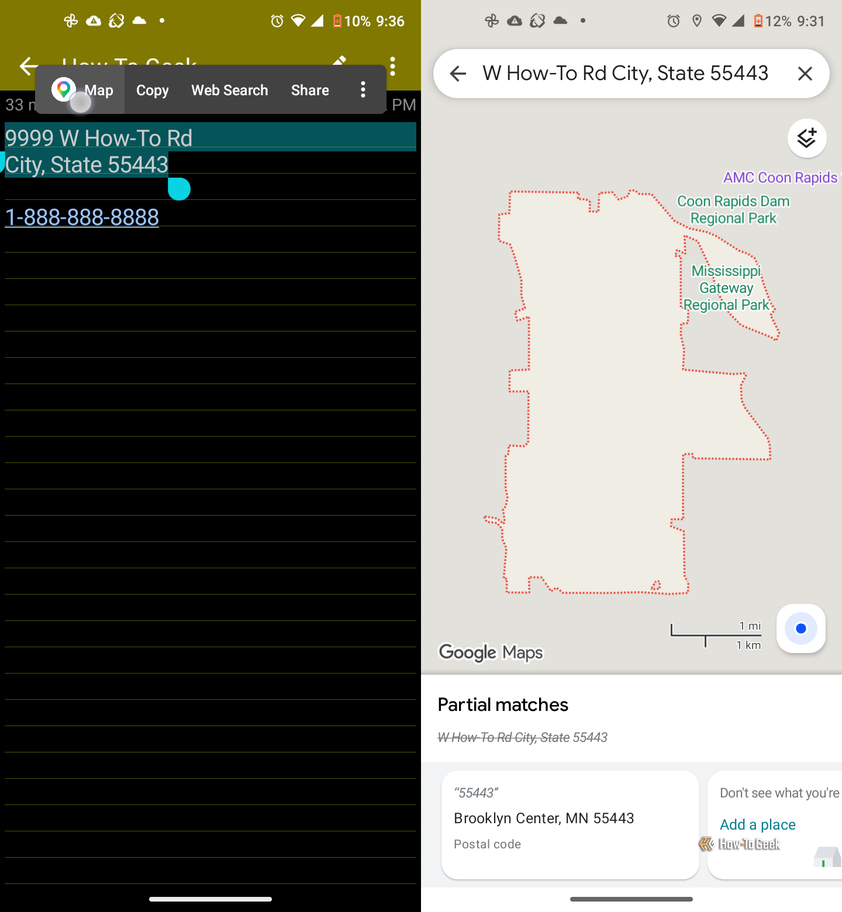Viewport: 842px width, 912px height.
Task: Open more options in the selection toolbar
Action: [x=363, y=90]
